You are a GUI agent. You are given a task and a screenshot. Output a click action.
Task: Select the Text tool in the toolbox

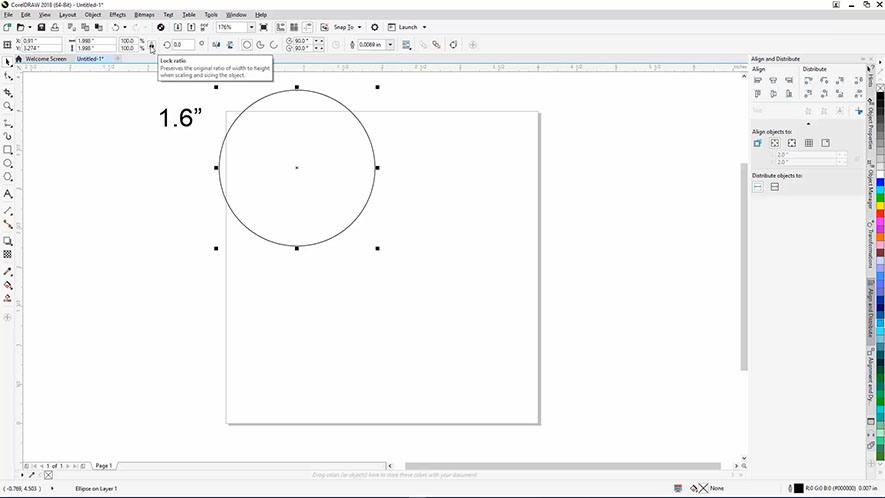(8, 193)
